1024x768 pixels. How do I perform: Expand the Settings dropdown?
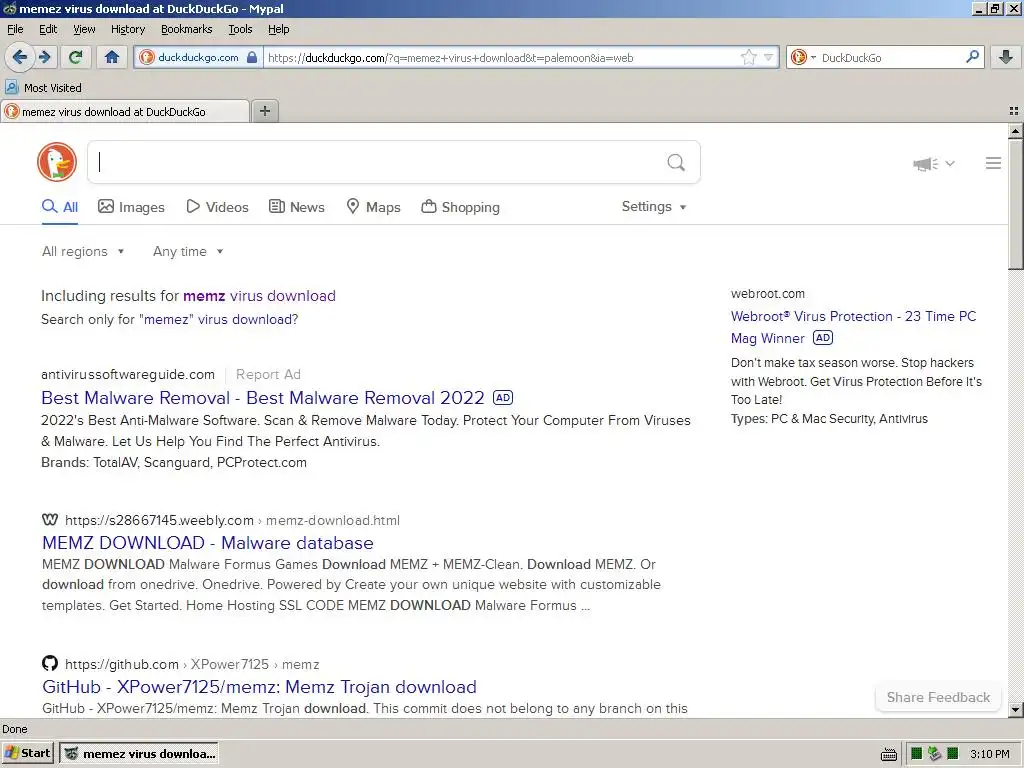[x=654, y=206]
